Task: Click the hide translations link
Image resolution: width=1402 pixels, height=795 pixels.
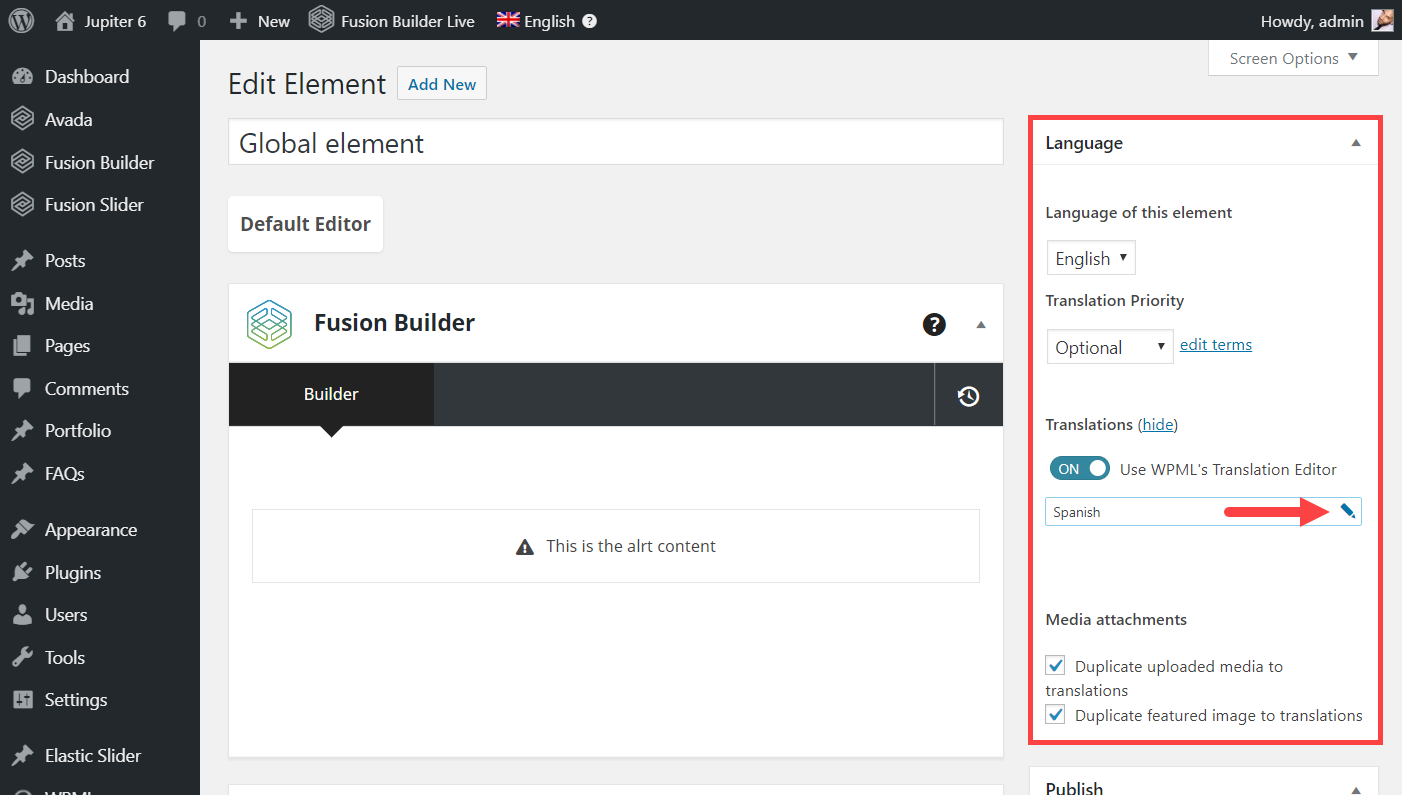Action: tap(1158, 424)
